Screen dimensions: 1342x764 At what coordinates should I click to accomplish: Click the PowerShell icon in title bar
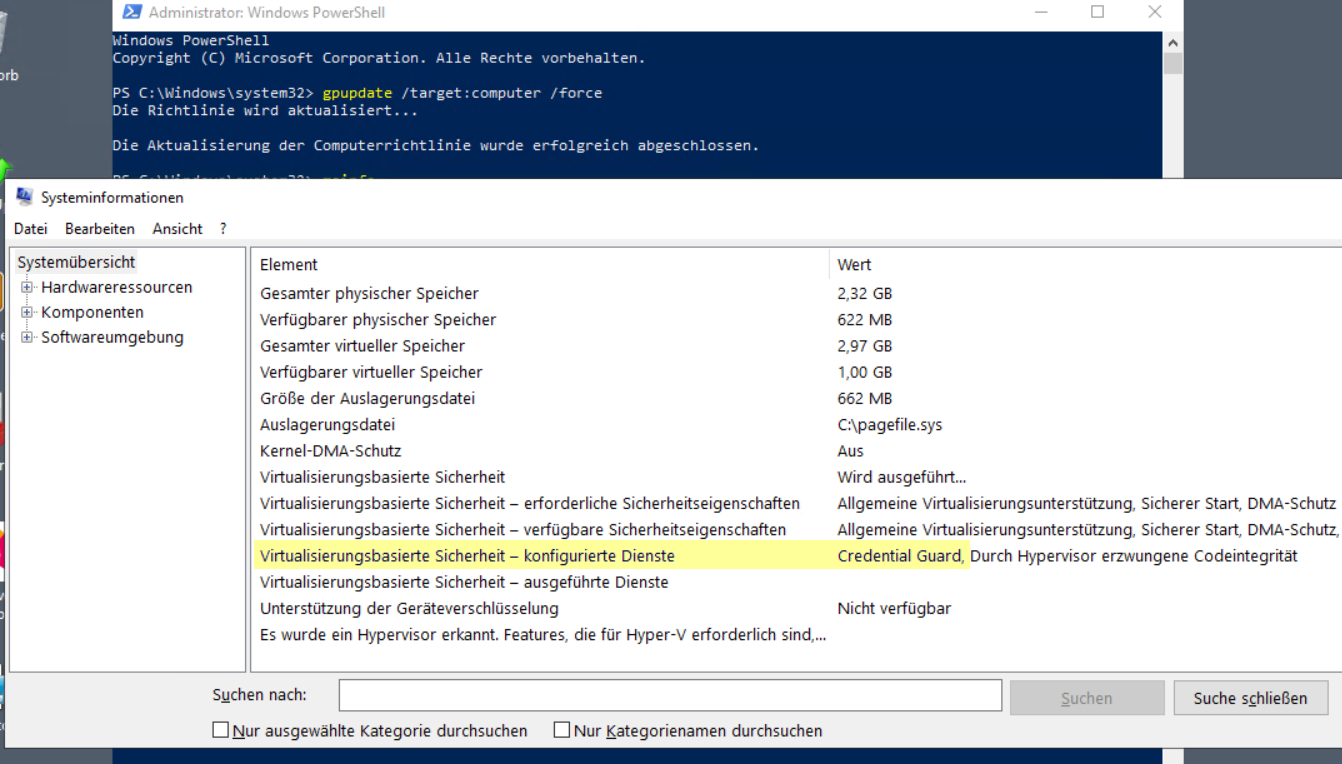130,12
